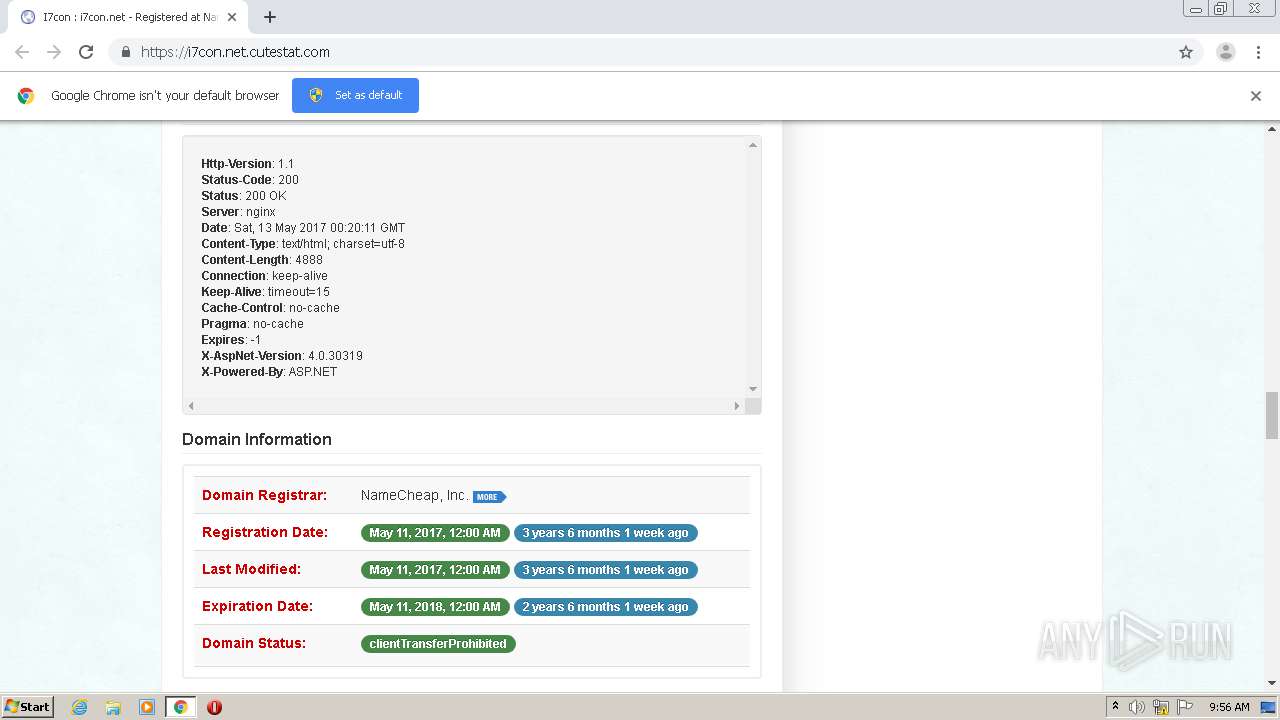Click the 9:56 AM system clock
Viewport: 1280px width, 720px height.
(x=1229, y=707)
